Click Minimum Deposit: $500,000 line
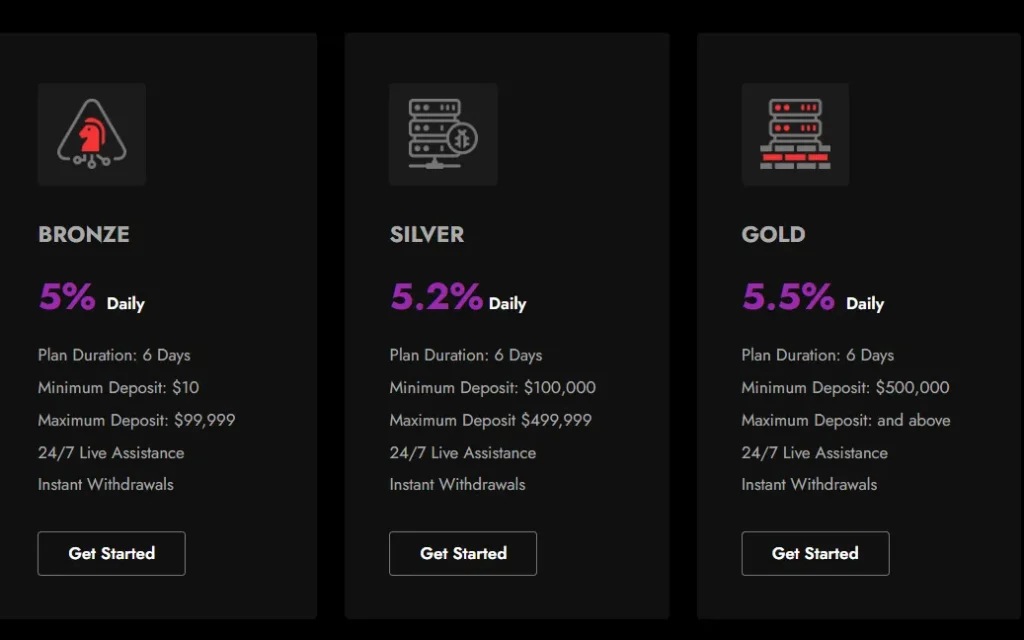The image size is (1024, 640). point(845,387)
